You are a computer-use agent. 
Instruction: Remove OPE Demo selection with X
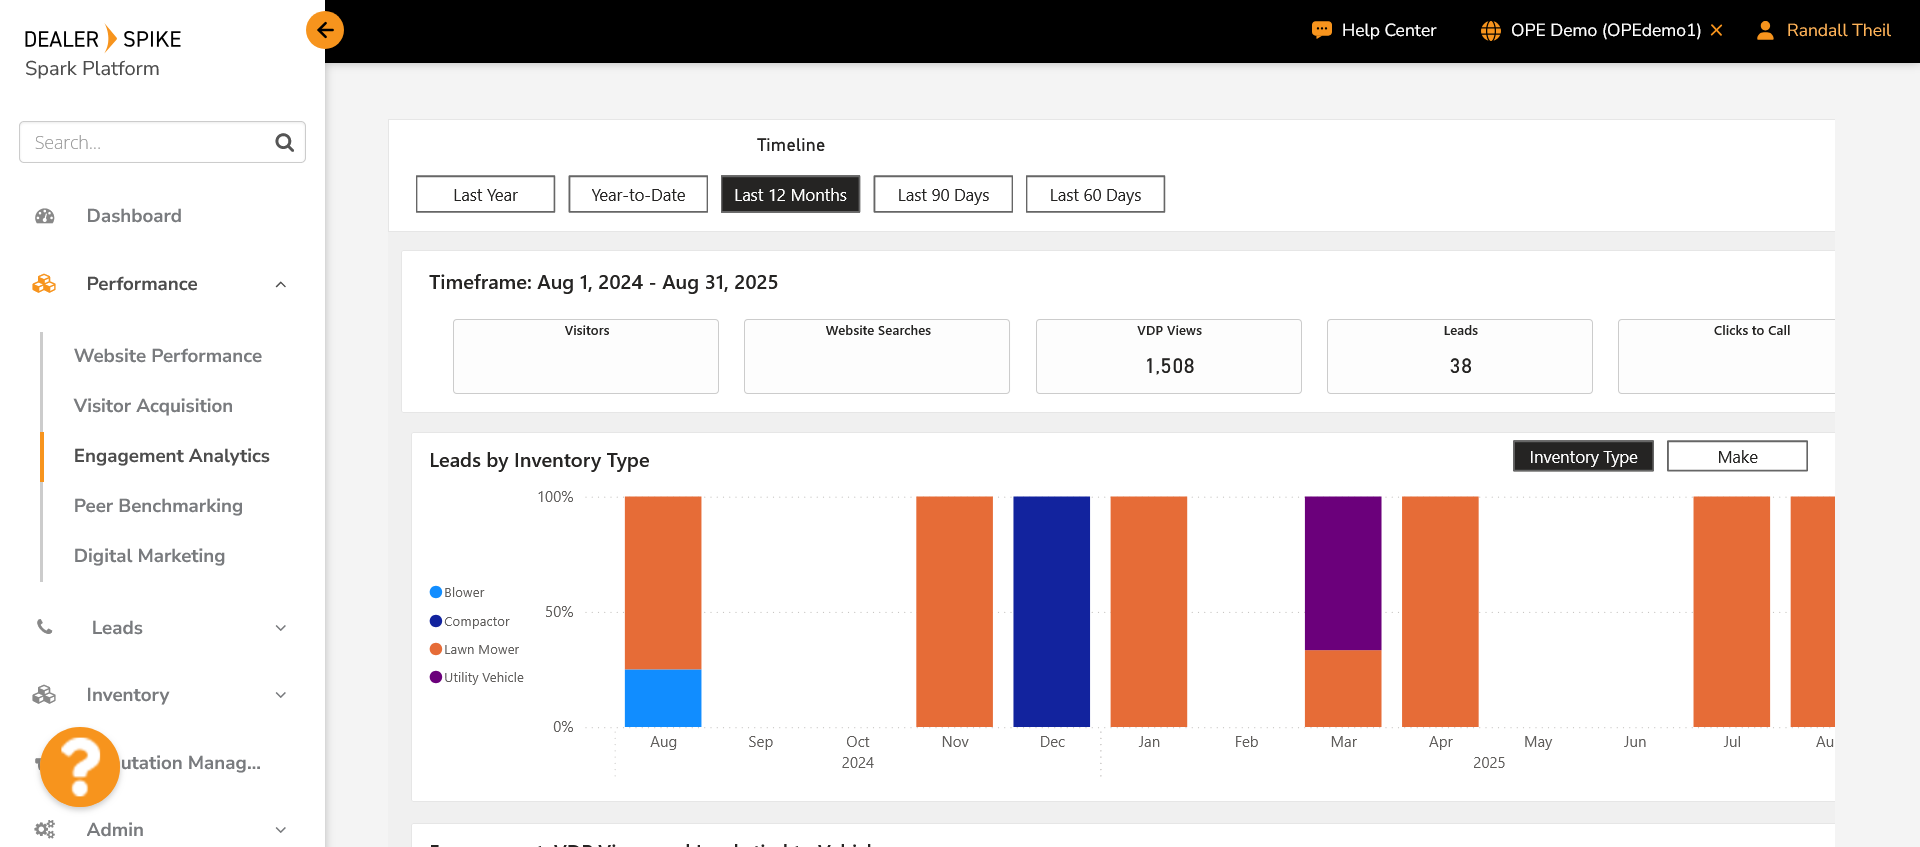1716,30
